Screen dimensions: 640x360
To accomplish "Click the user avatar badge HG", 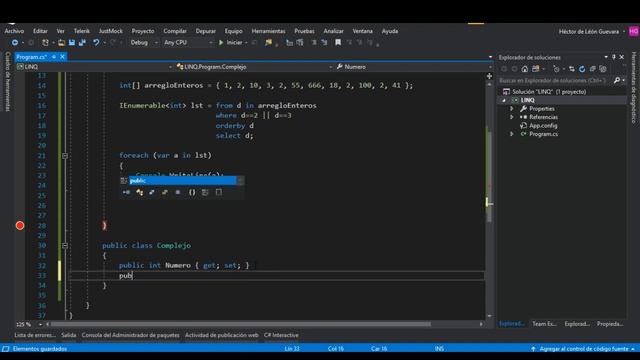I will click(x=633, y=31).
